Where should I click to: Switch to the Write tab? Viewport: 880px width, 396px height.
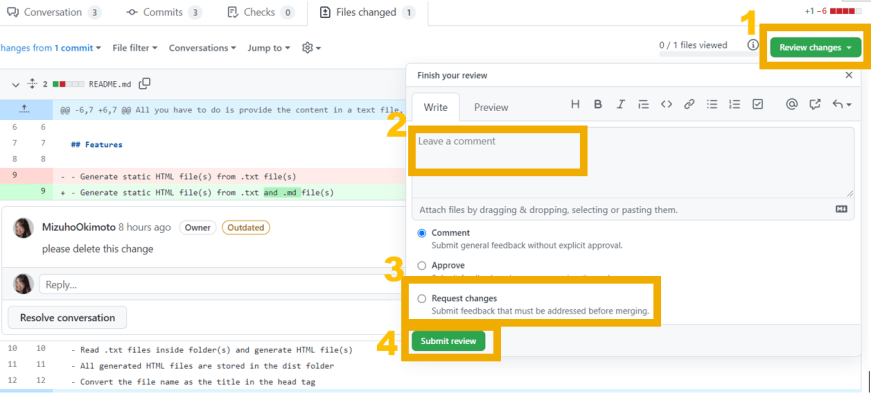[x=436, y=107]
